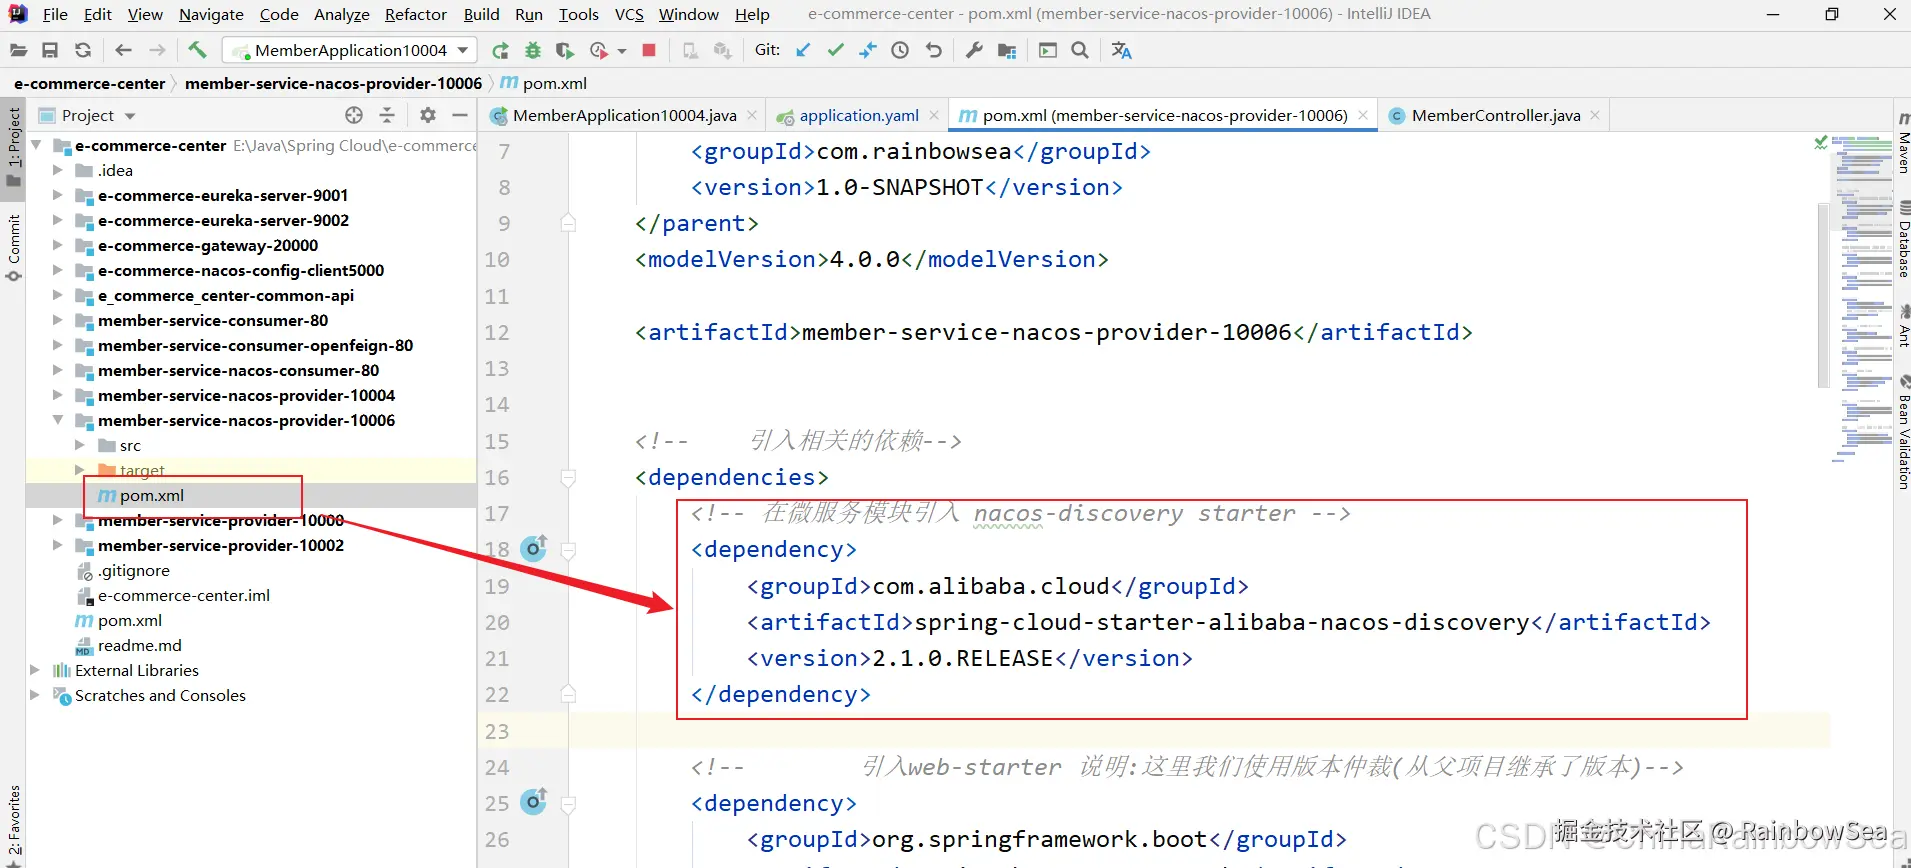This screenshot has height=868, width=1911.
Task: Open Project Structure toolbar icon
Action: (1007, 50)
